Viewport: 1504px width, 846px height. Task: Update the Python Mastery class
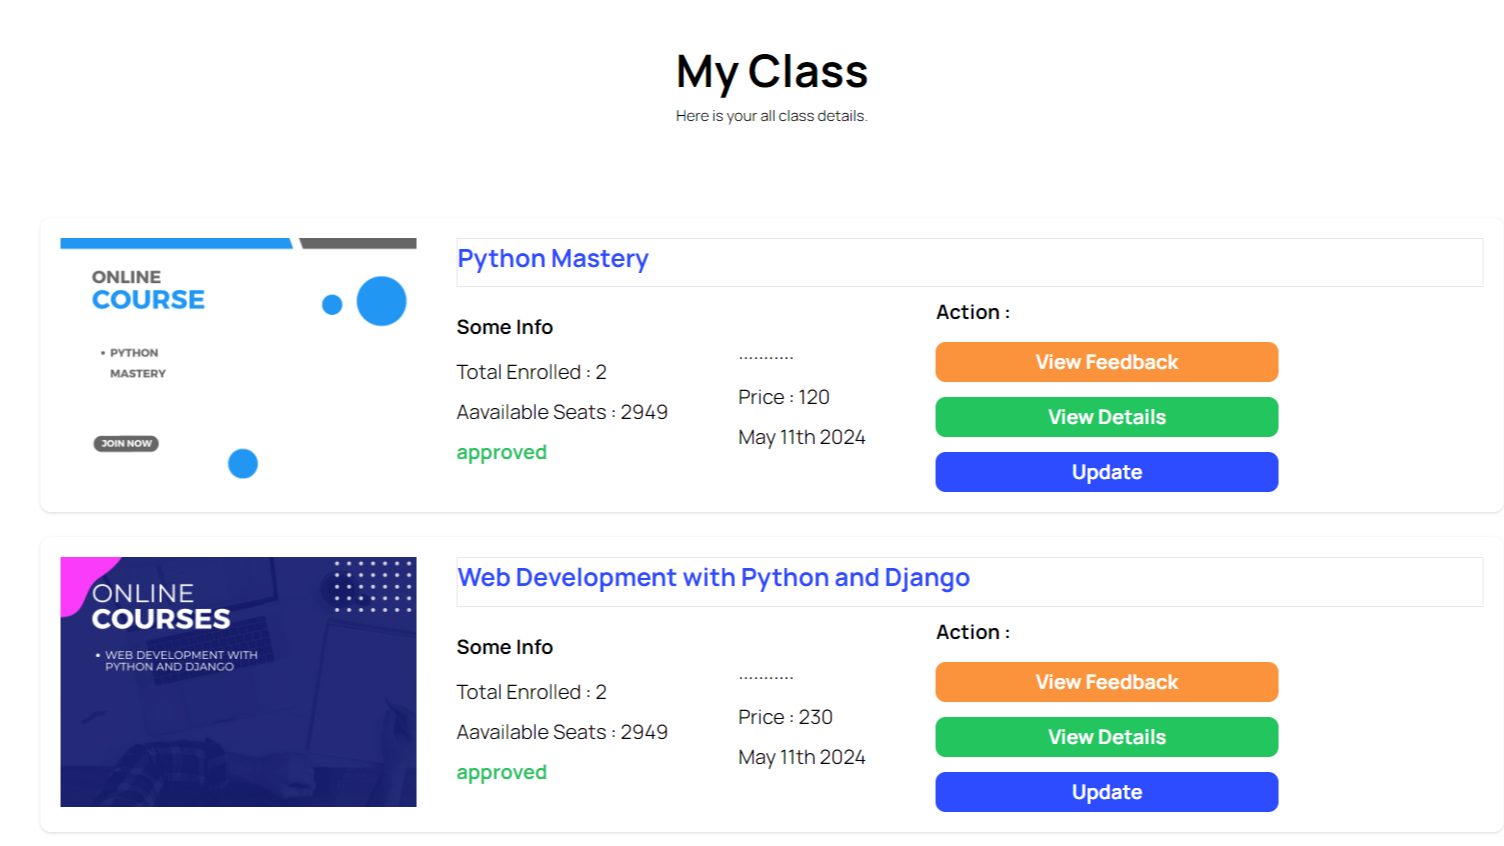pos(1106,472)
